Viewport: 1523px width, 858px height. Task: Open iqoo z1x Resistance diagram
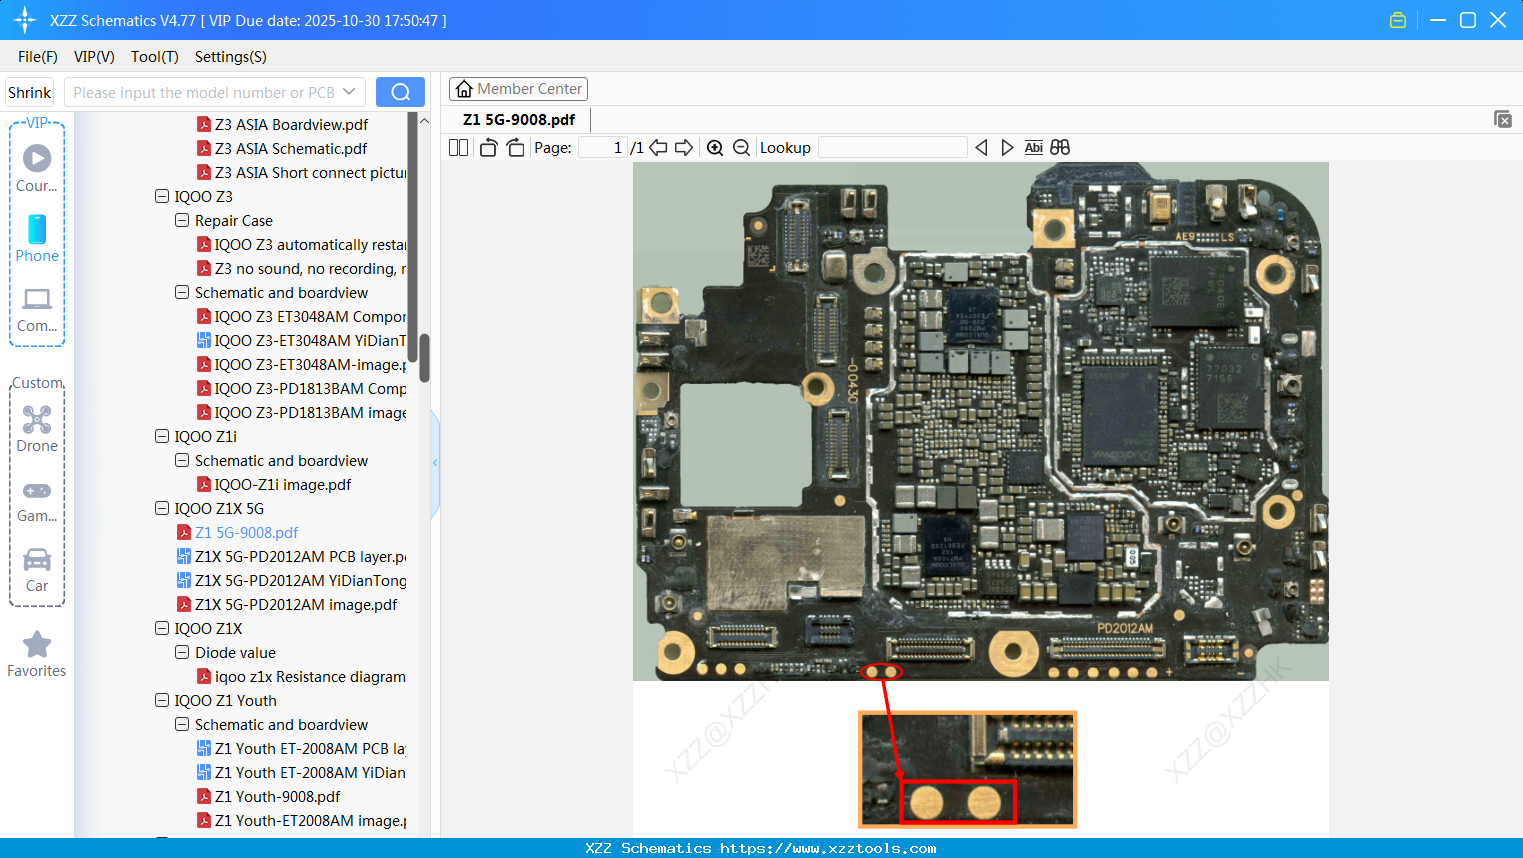301,676
